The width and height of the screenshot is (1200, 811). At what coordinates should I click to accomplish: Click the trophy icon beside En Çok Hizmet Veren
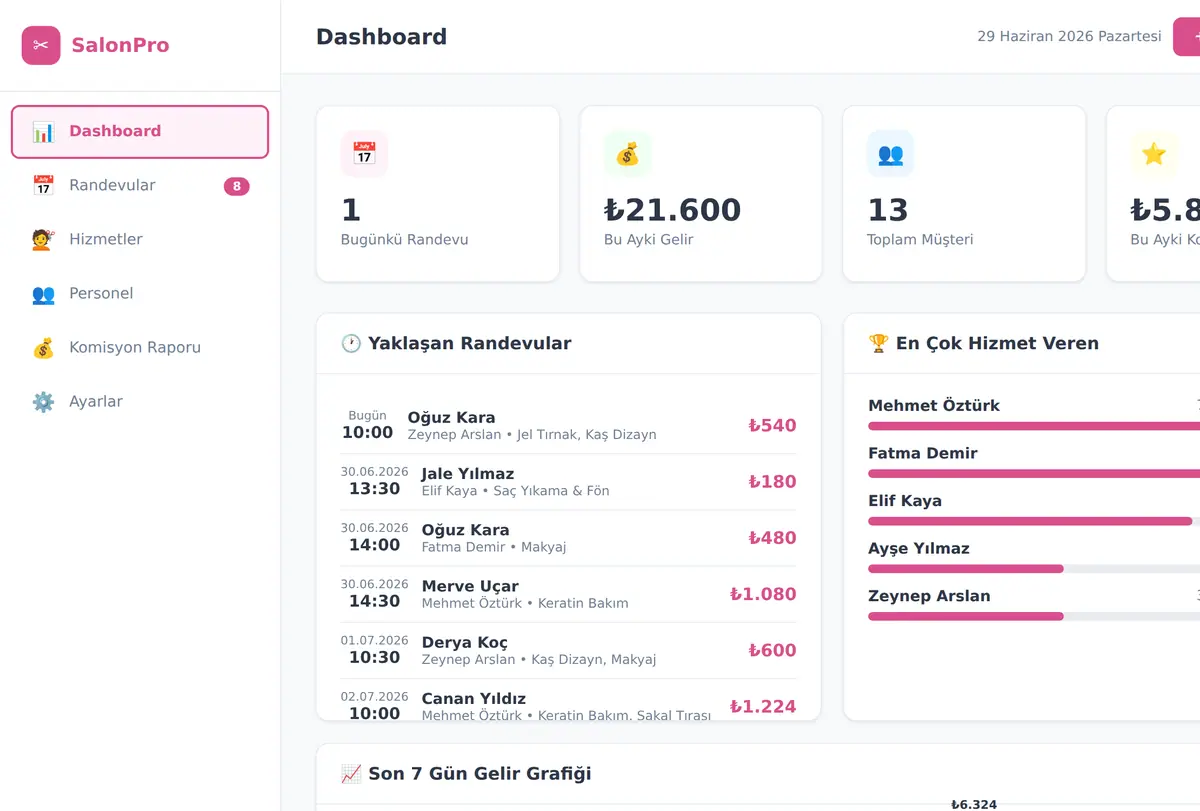click(878, 343)
